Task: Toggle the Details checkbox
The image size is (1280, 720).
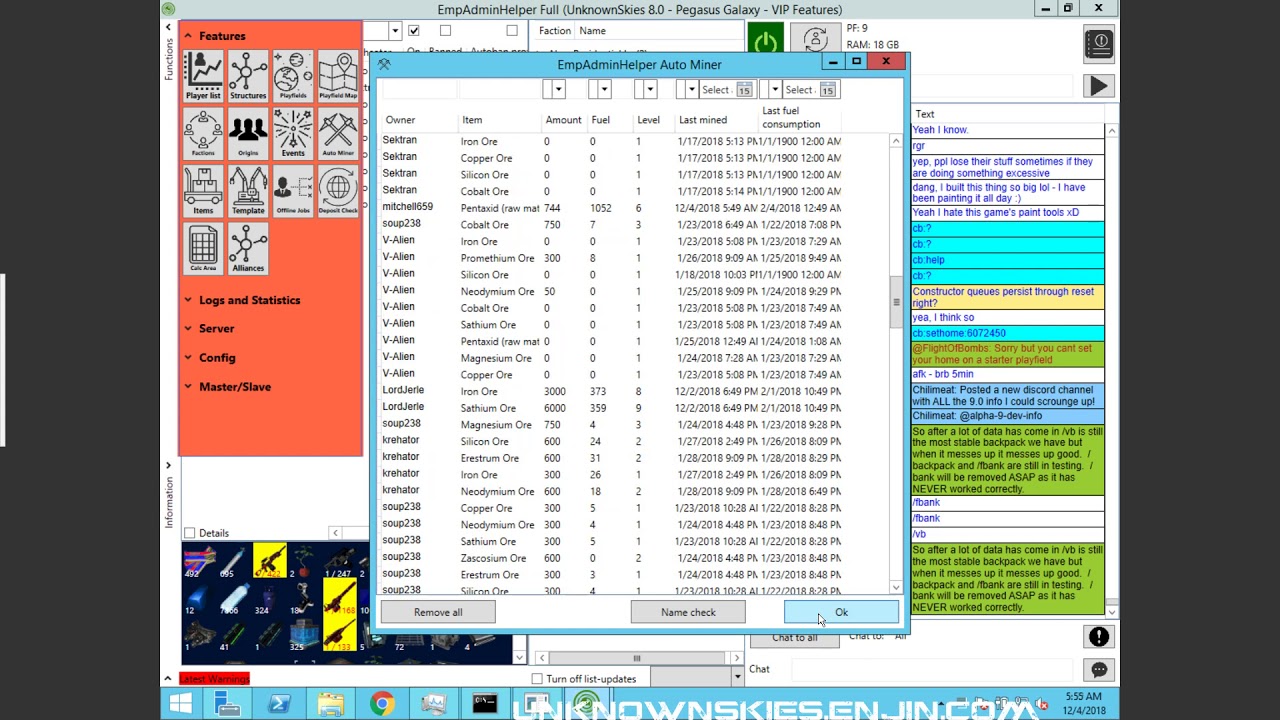Action: click(190, 533)
